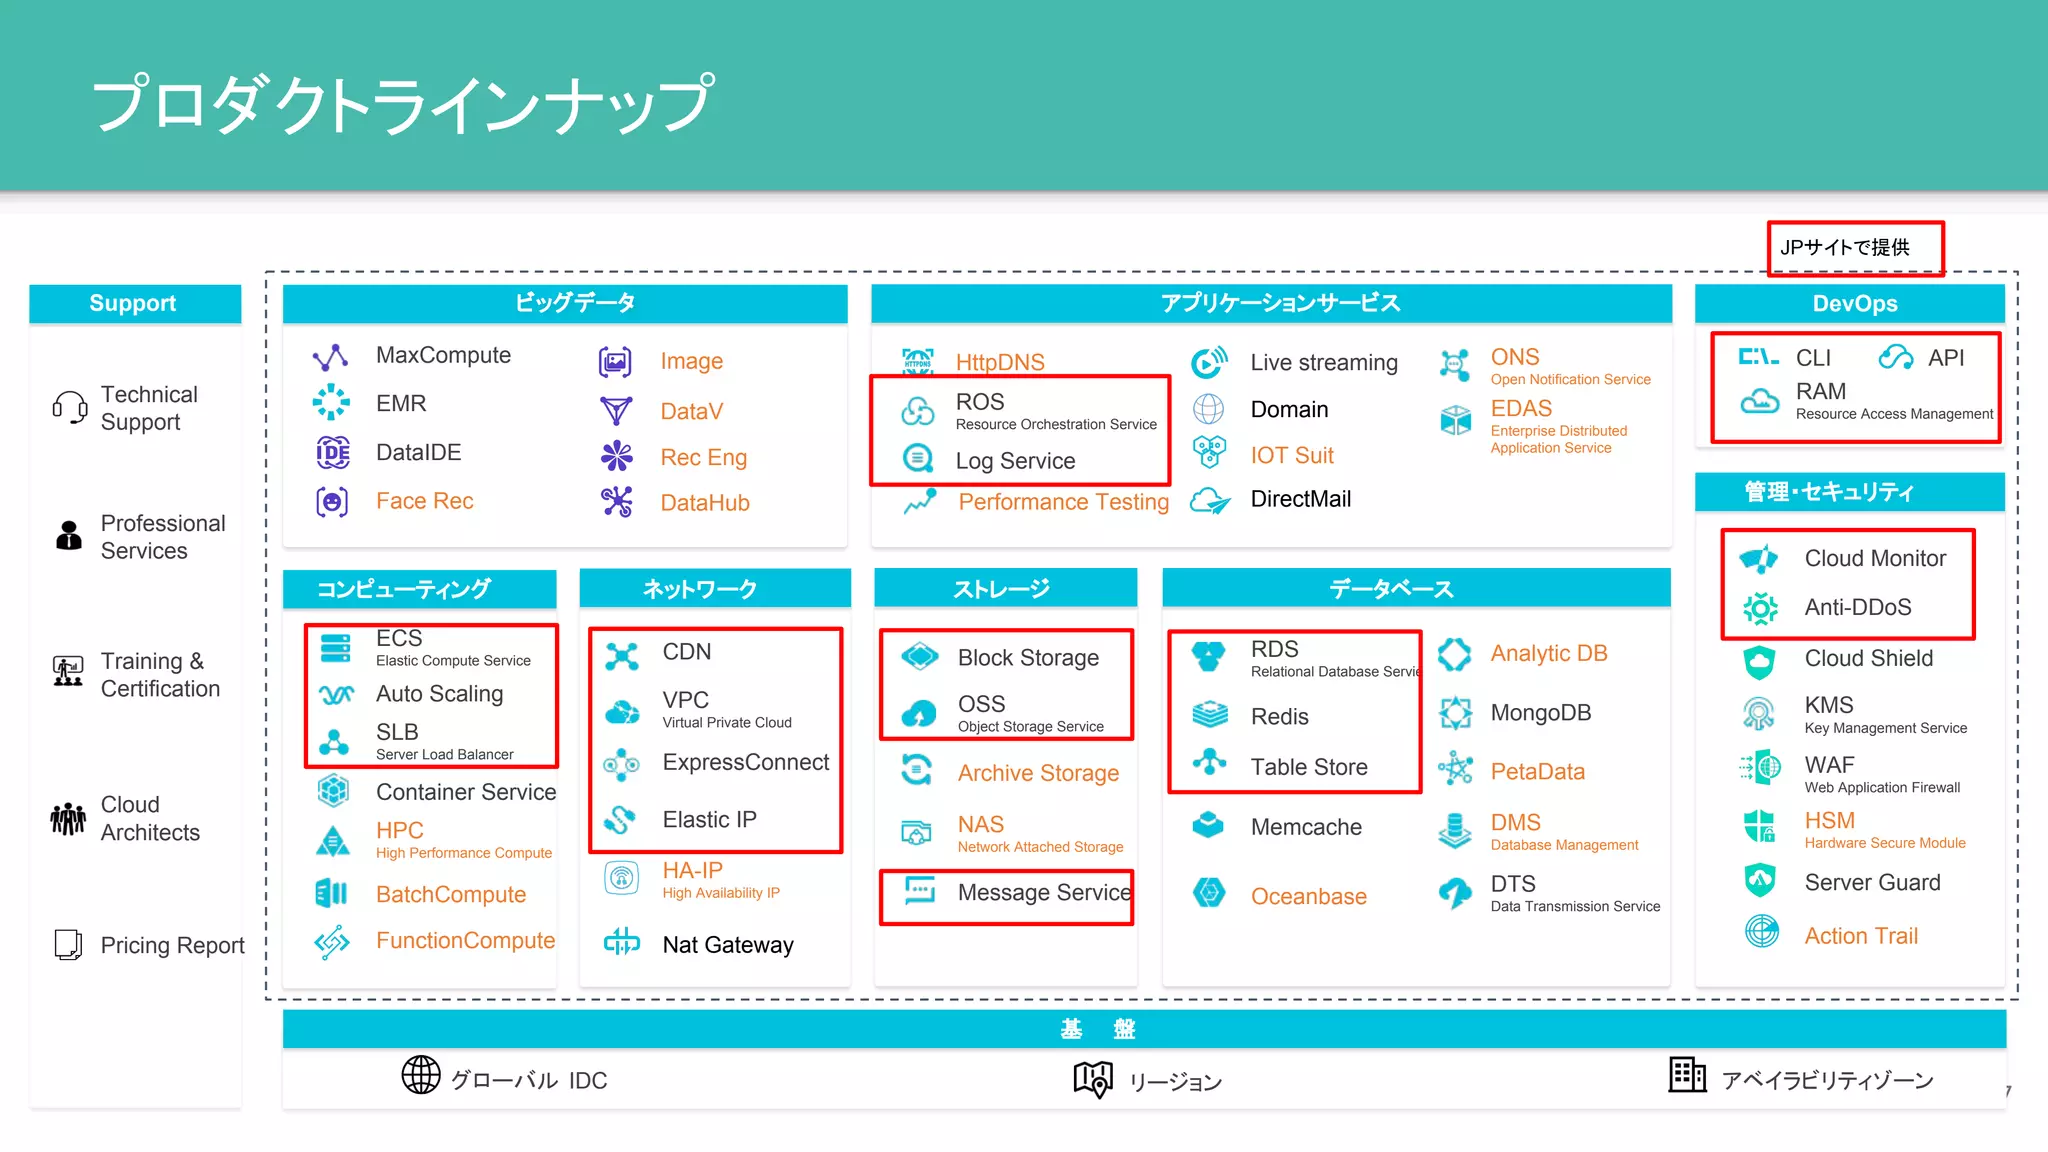Open the Archive Storage link
The image size is (2048, 1152).
point(1038,773)
